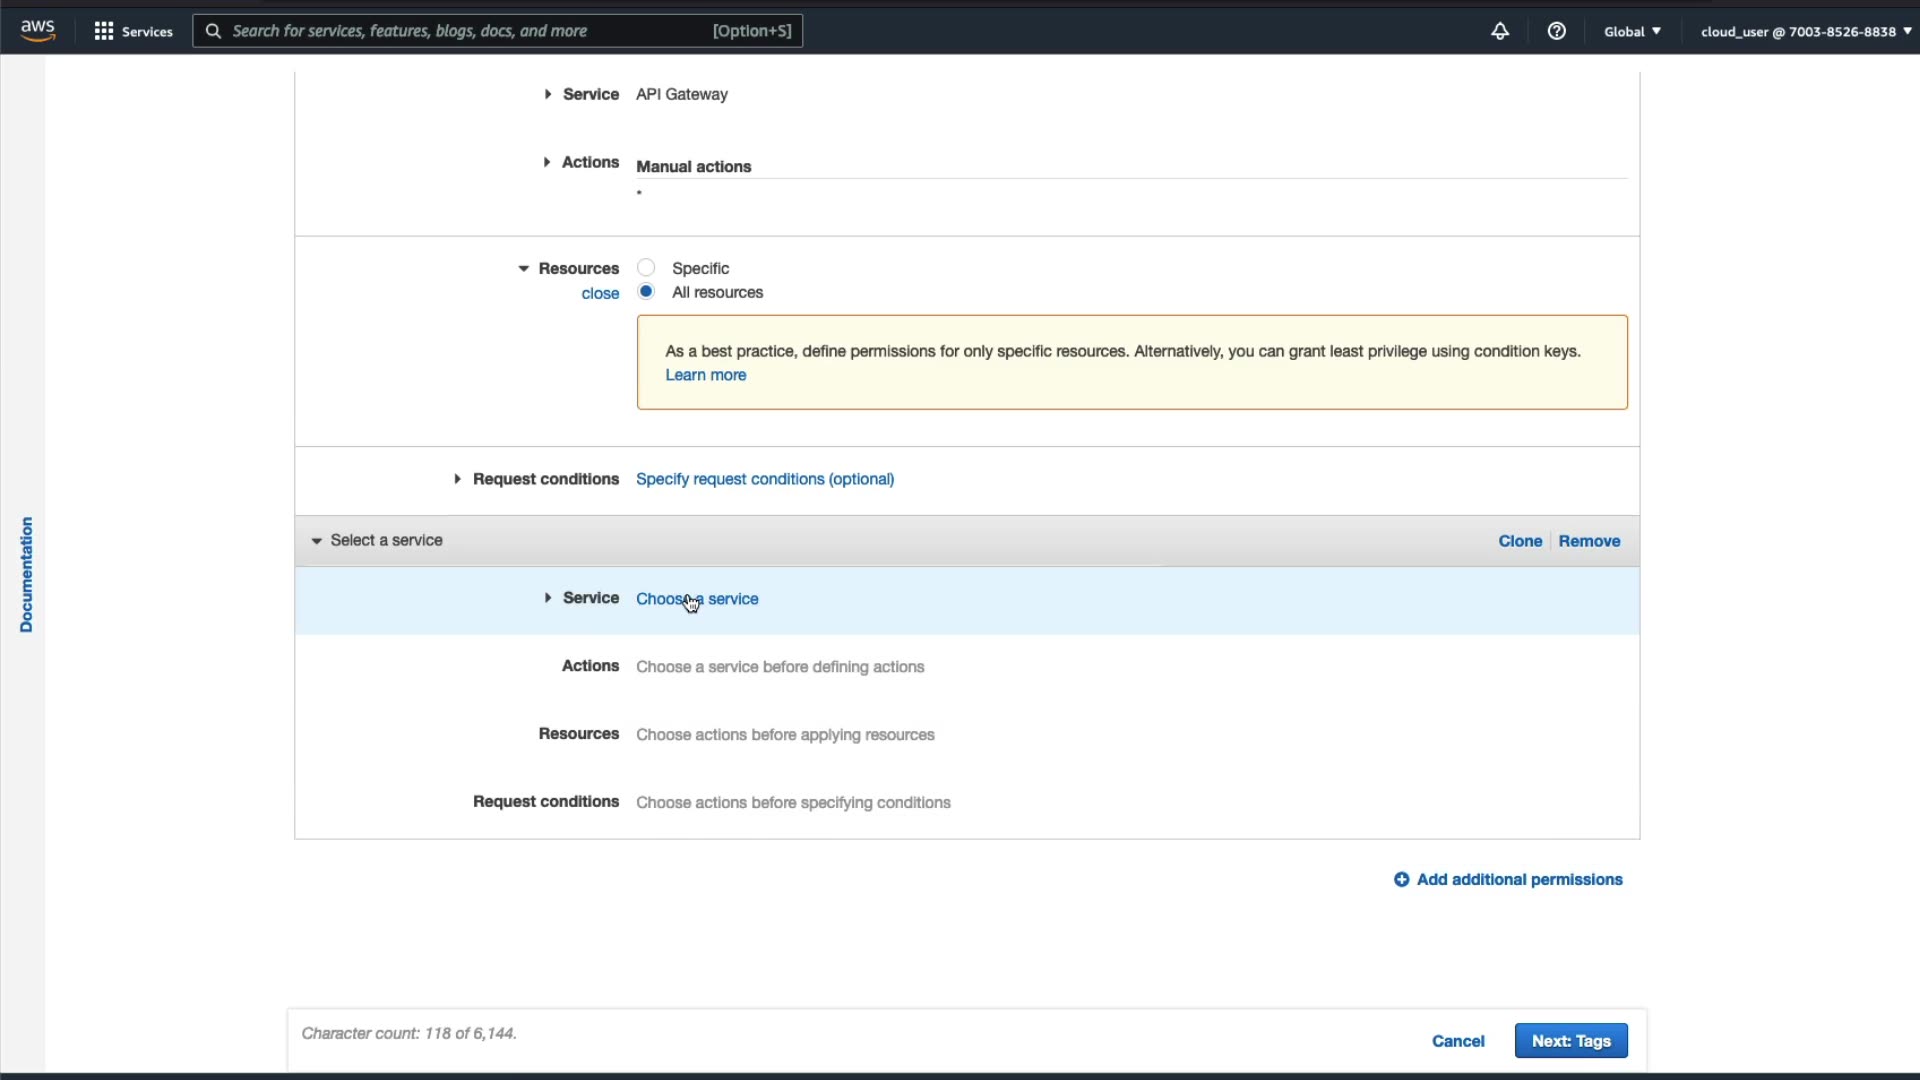Open the Documentation side tab
Viewport: 1920px width, 1080px height.
tap(26, 574)
